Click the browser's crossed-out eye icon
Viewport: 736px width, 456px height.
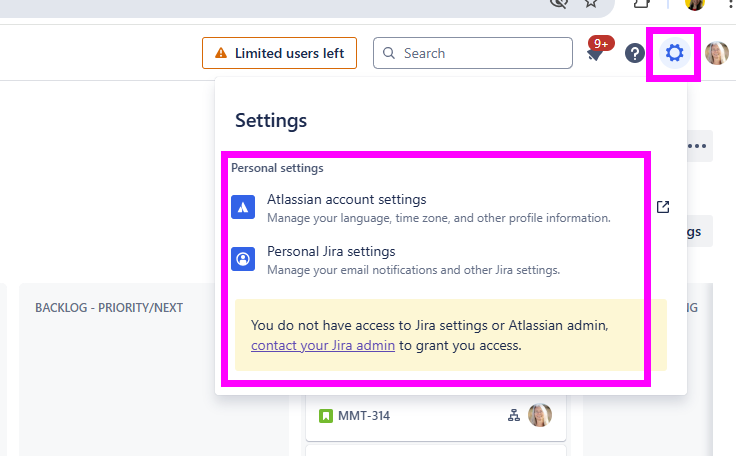pyautogui.click(x=559, y=3)
